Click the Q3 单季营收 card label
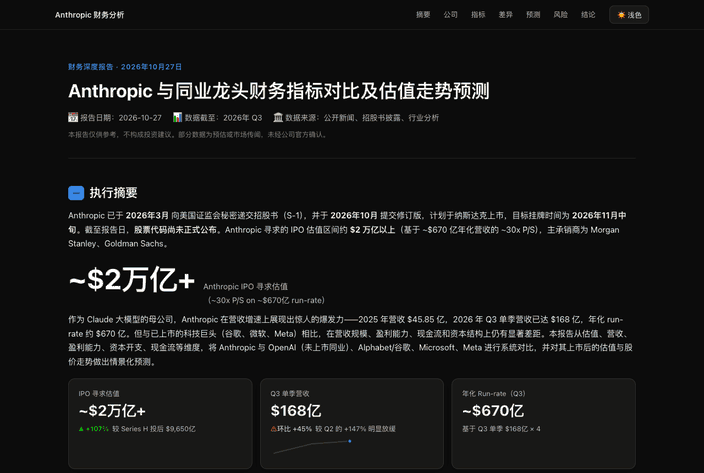The image size is (704, 473). (x=290, y=394)
